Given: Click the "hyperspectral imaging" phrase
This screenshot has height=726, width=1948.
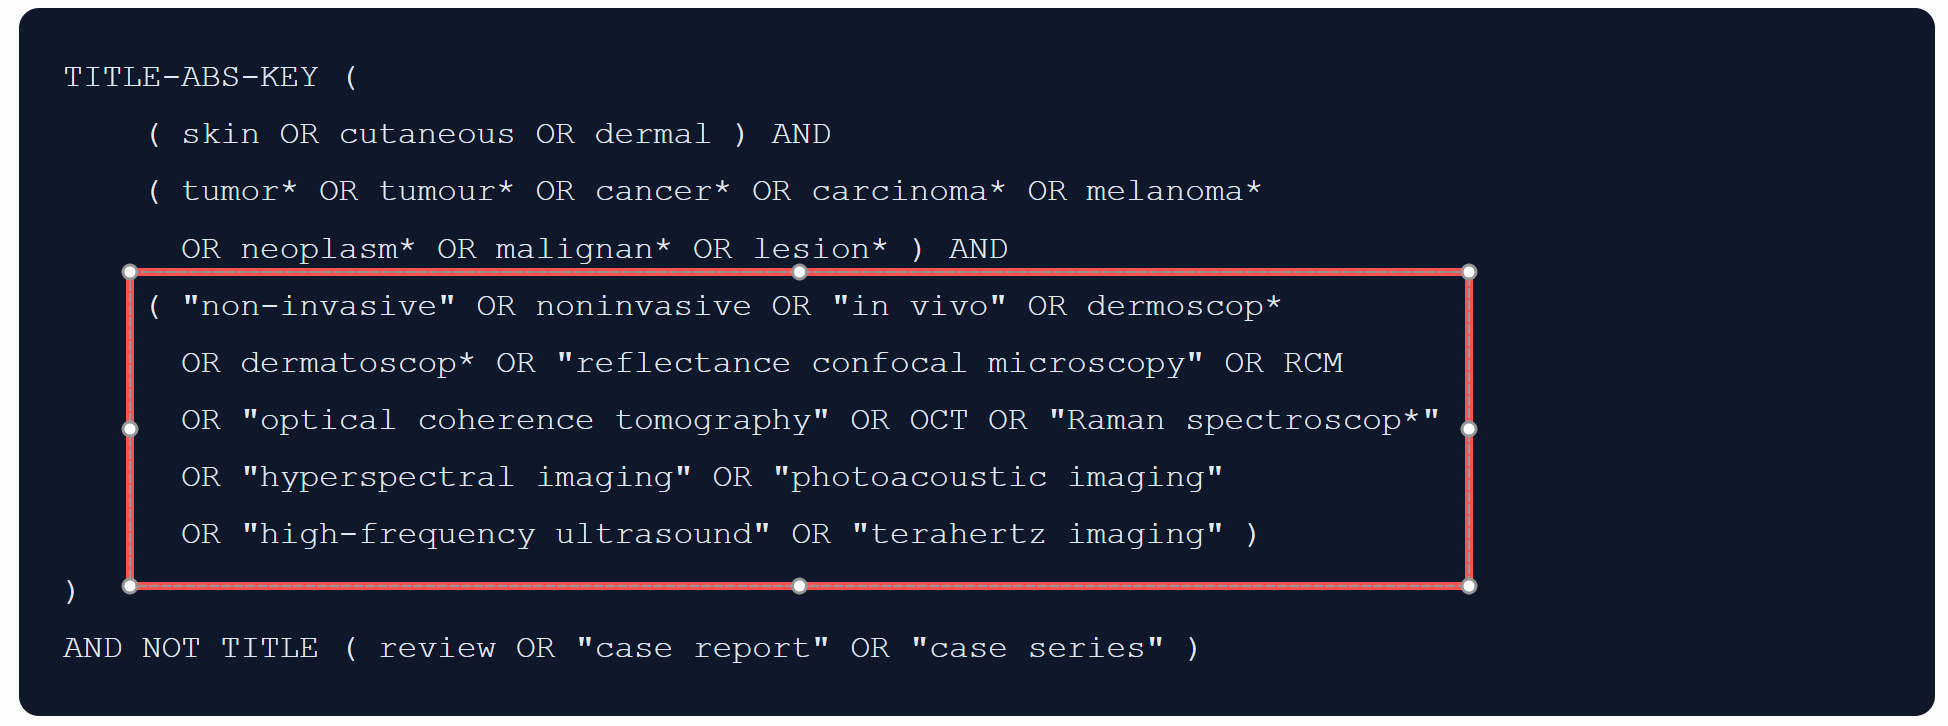Looking at the screenshot, I should coord(467,477).
